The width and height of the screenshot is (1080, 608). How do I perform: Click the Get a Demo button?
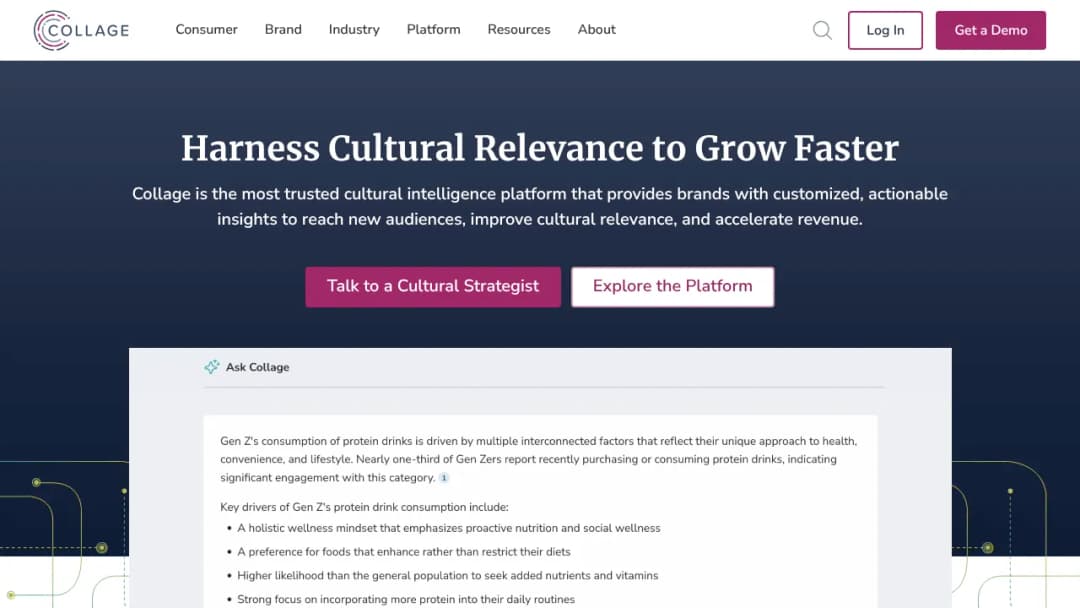pyautogui.click(x=990, y=30)
